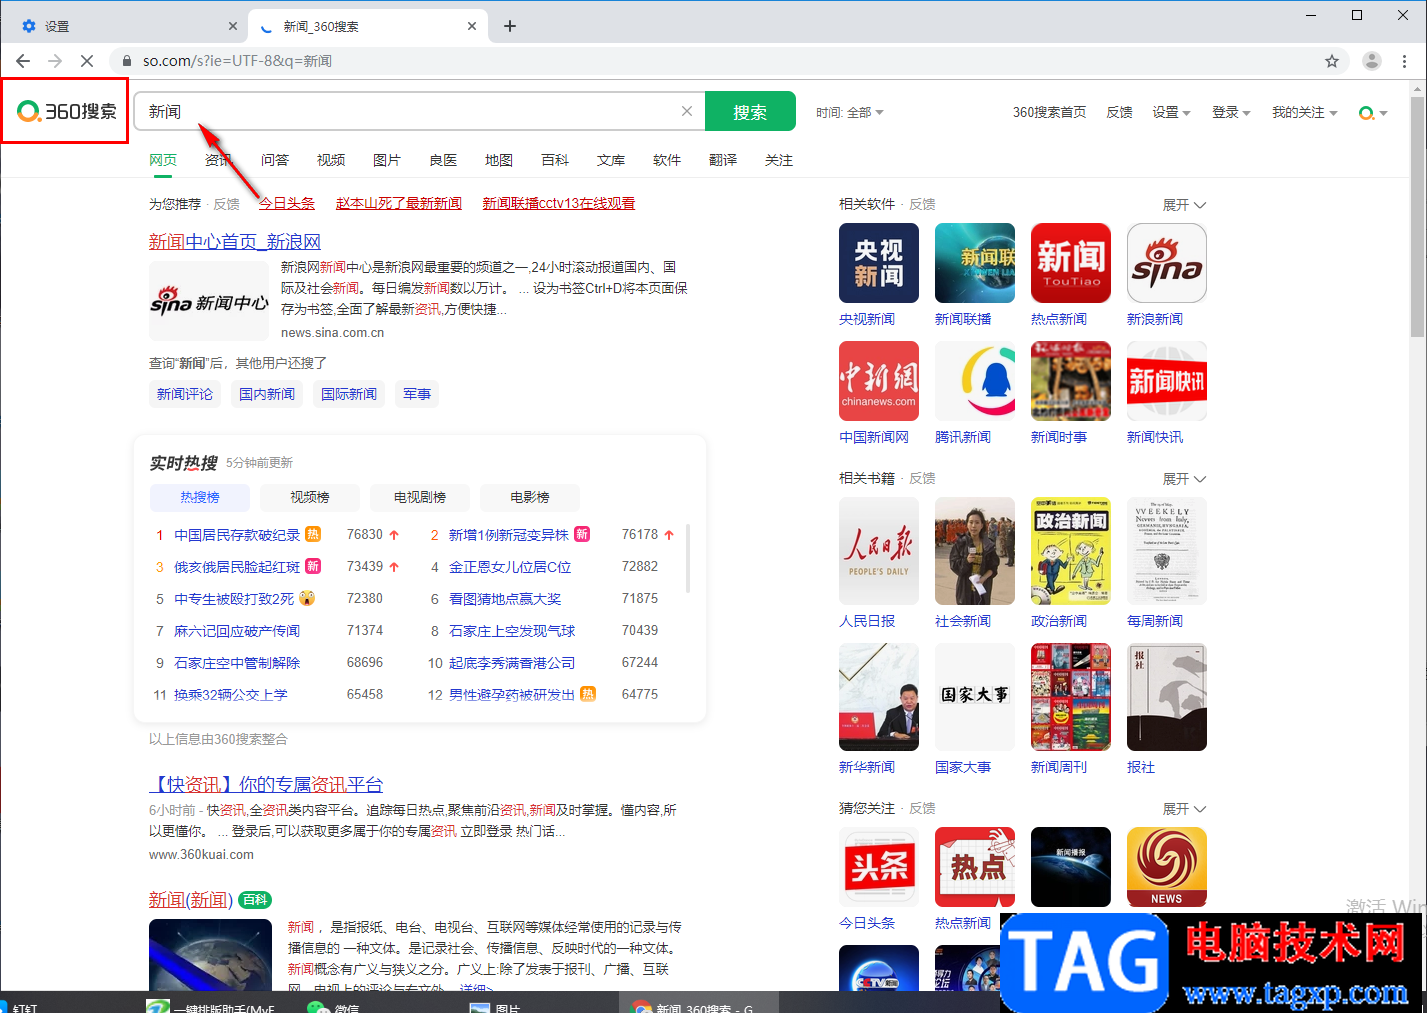Open the 新浪新闻 sina app icon
The width and height of the screenshot is (1427, 1013).
tap(1166, 263)
